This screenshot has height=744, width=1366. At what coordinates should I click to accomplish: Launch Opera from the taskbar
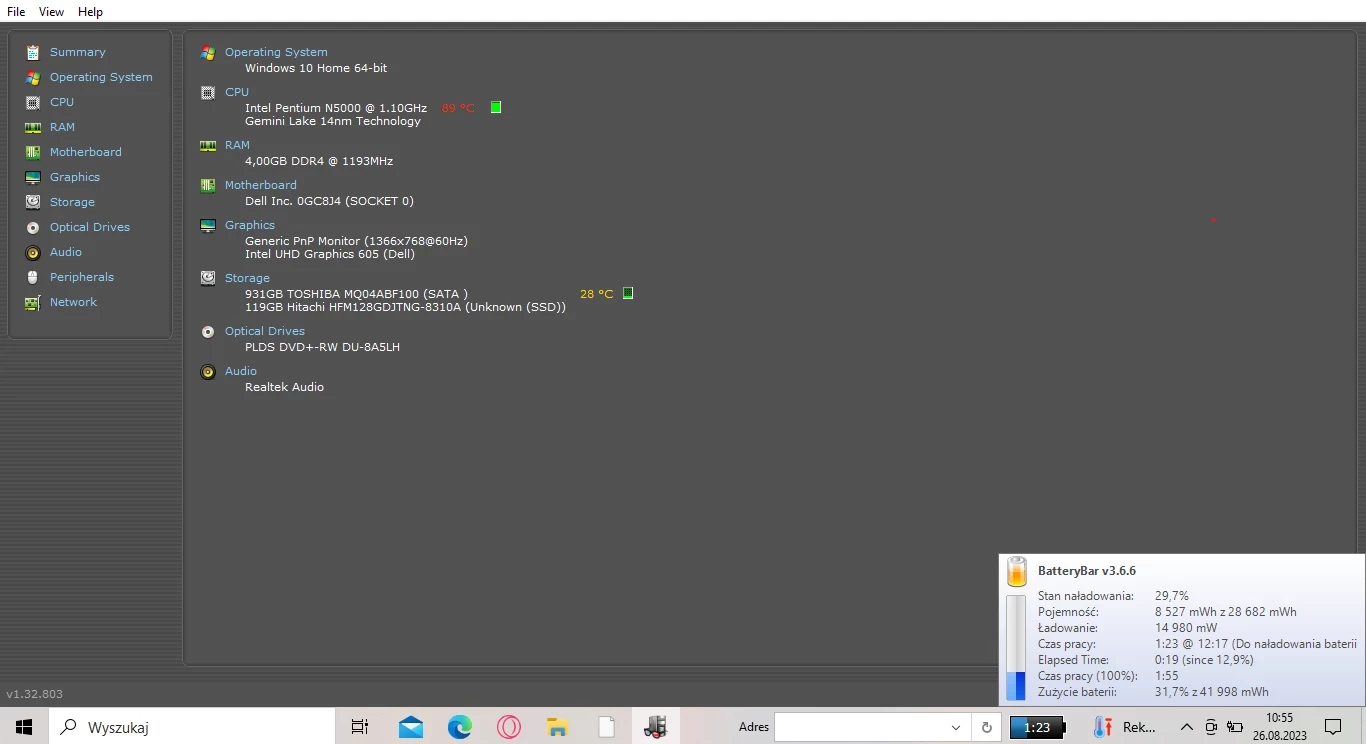[x=508, y=727]
